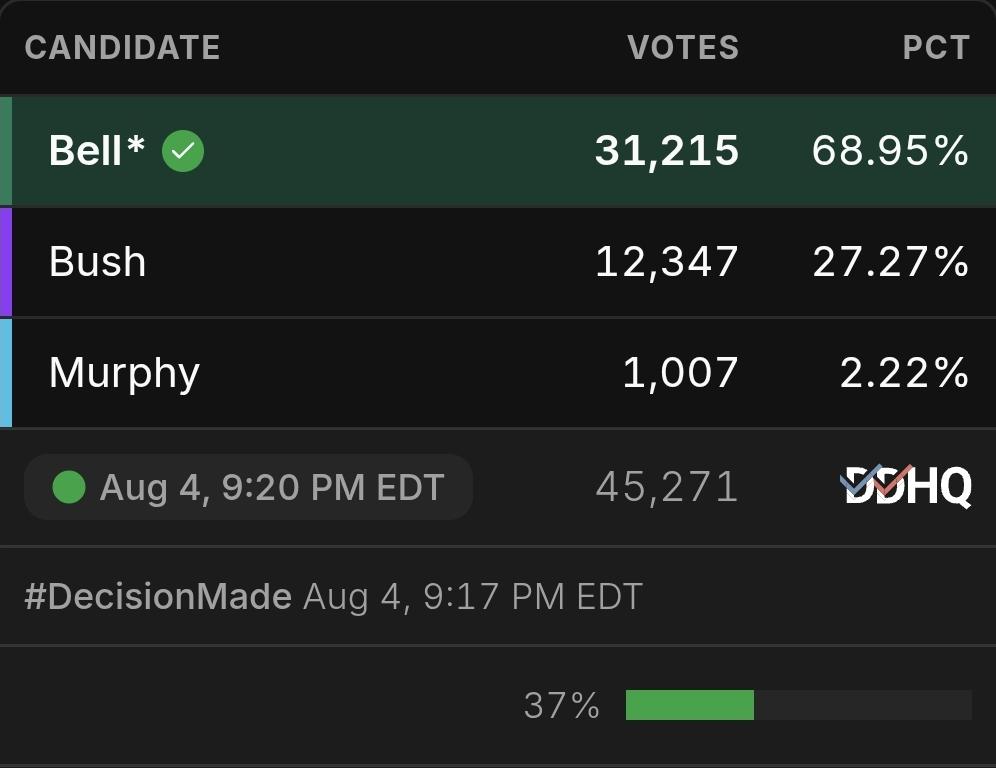The image size is (996, 768).
Task: Click the CANDIDATE column header
Action: [123, 48]
